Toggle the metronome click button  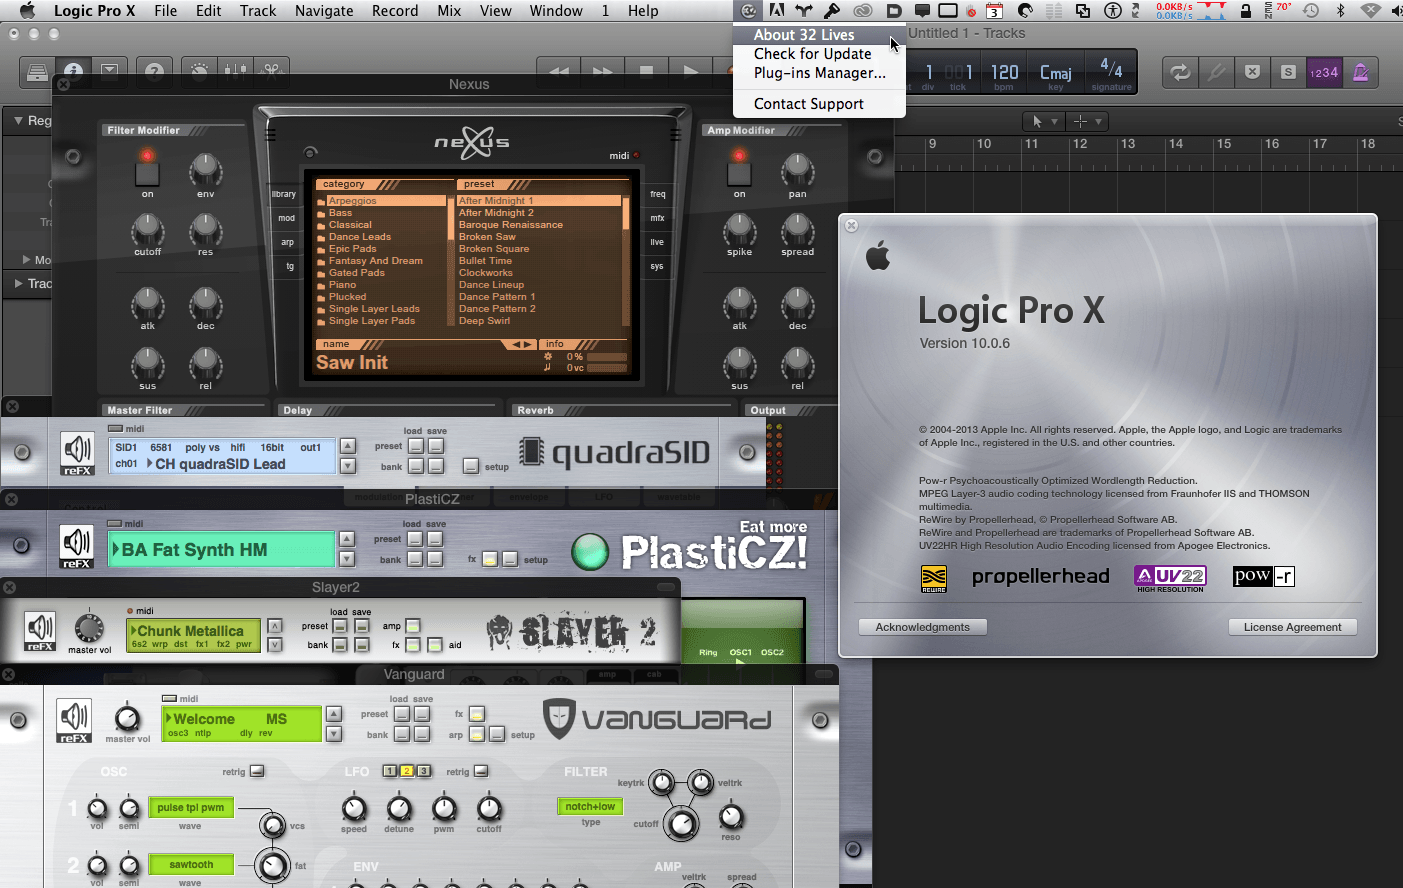(1360, 72)
